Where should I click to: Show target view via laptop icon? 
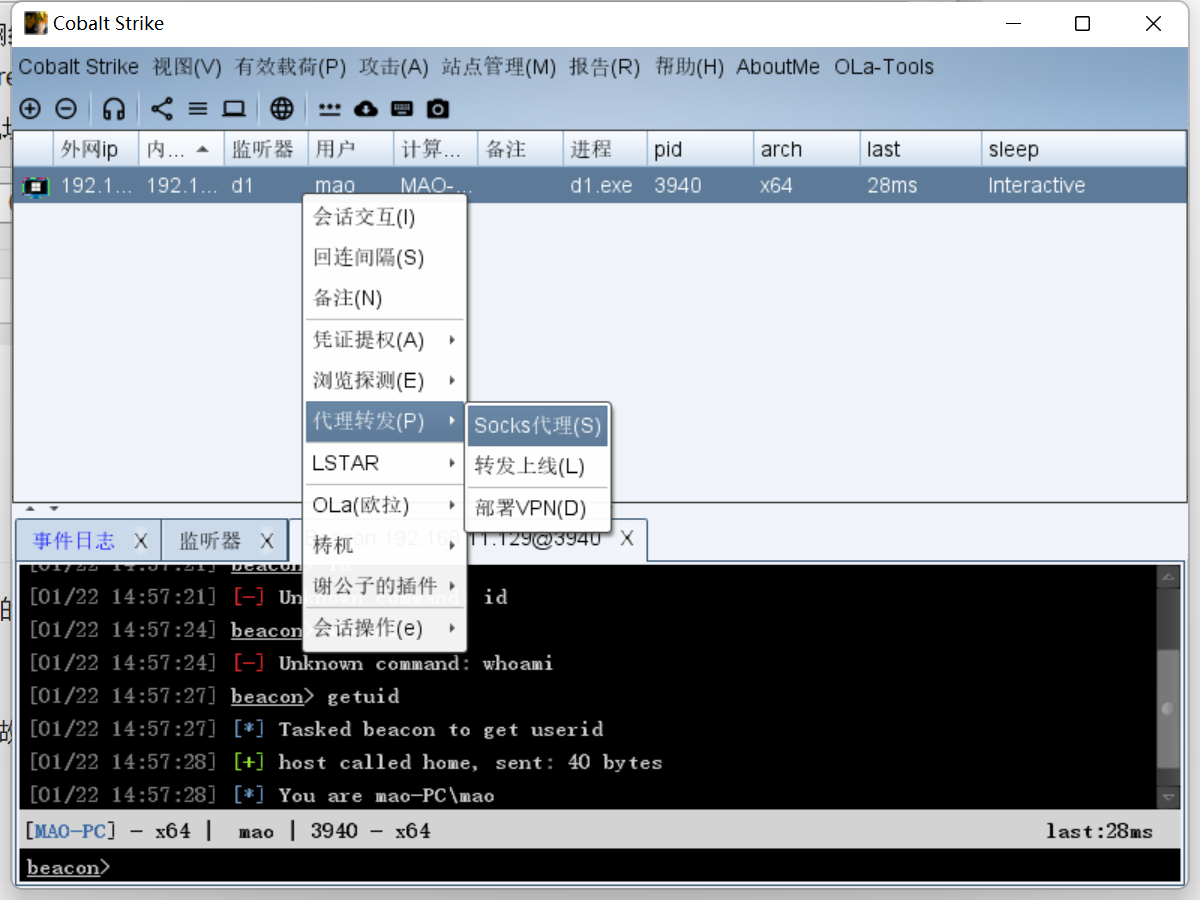tap(234, 108)
